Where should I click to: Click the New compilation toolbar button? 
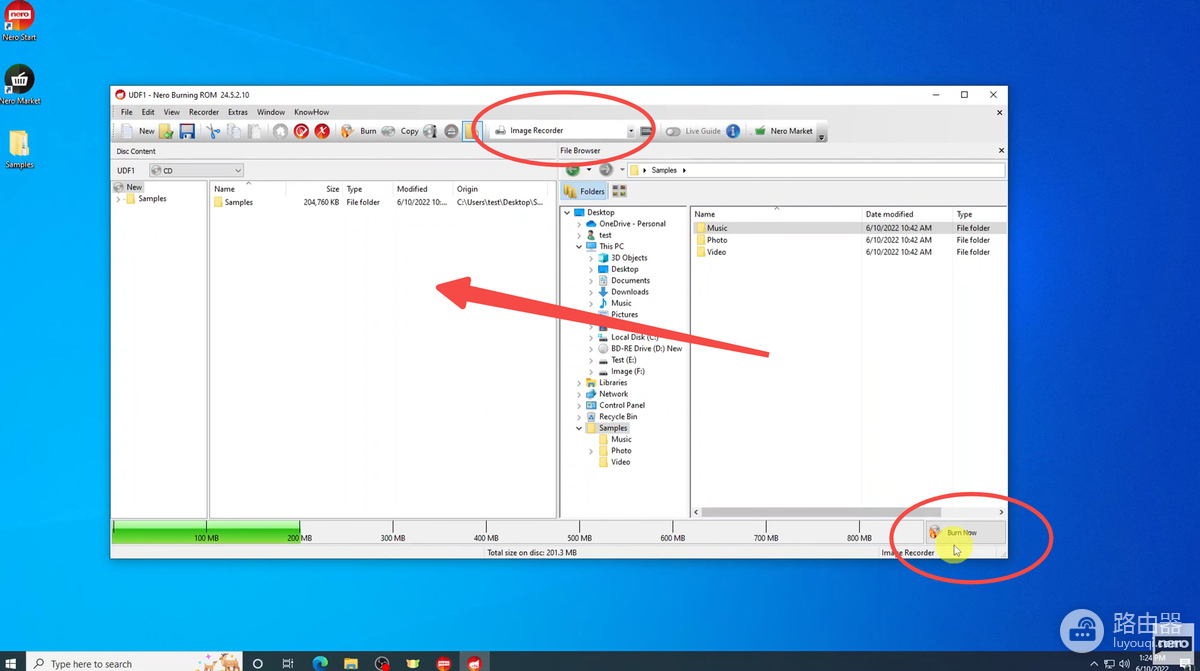click(139, 131)
